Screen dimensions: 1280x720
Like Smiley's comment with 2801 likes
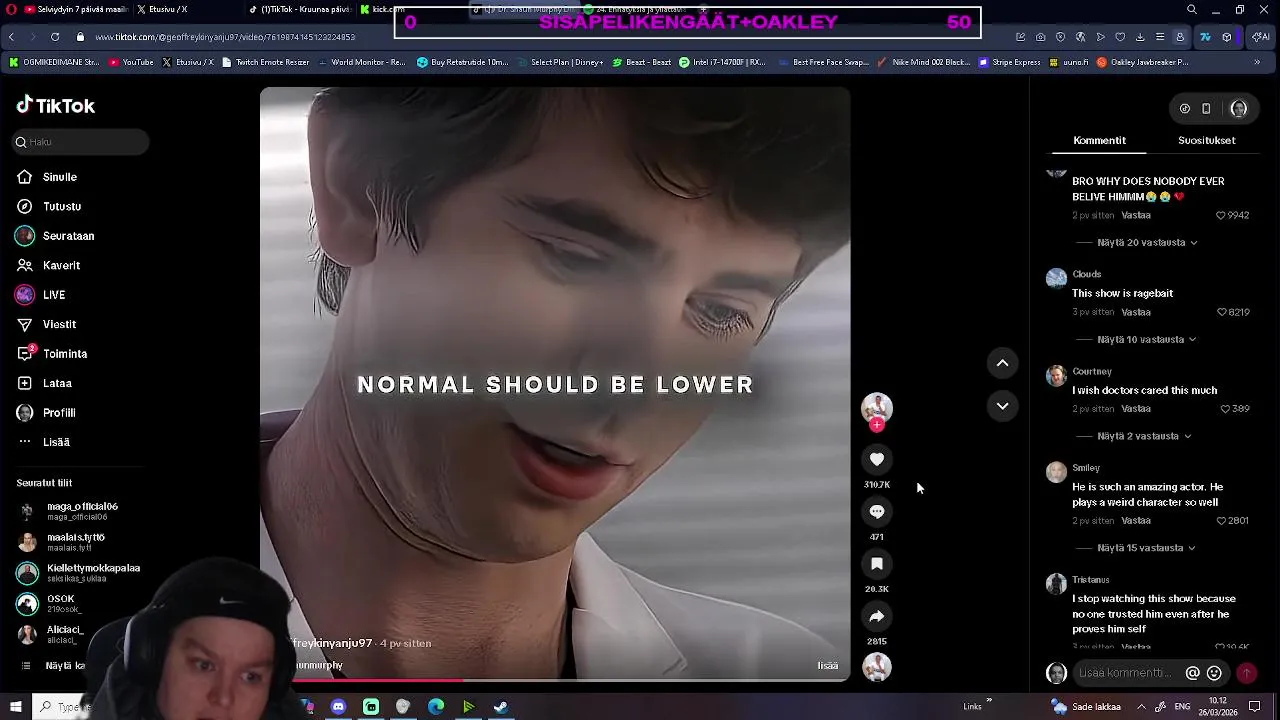click(x=1221, y=521)
